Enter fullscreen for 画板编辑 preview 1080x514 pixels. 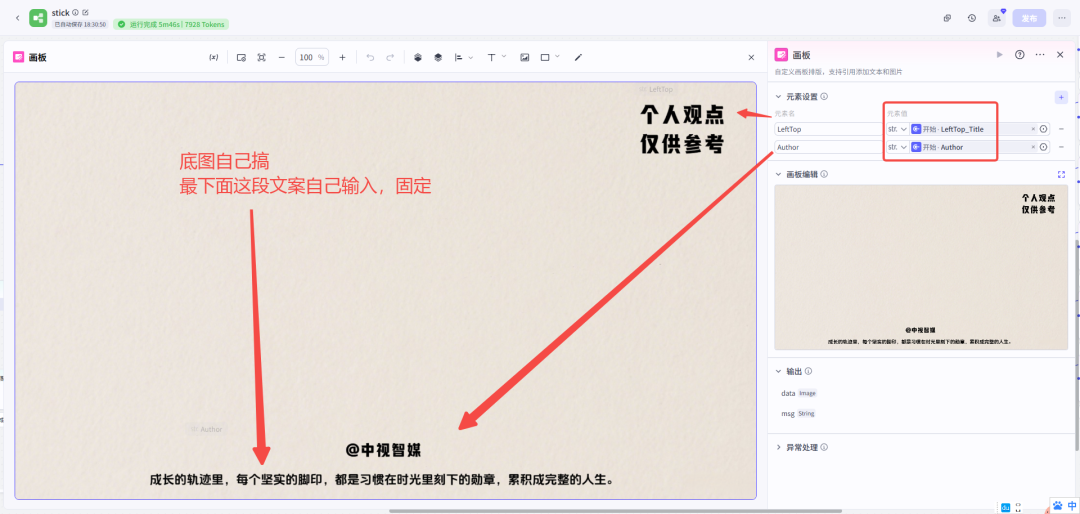click(x=1061, y=174)
